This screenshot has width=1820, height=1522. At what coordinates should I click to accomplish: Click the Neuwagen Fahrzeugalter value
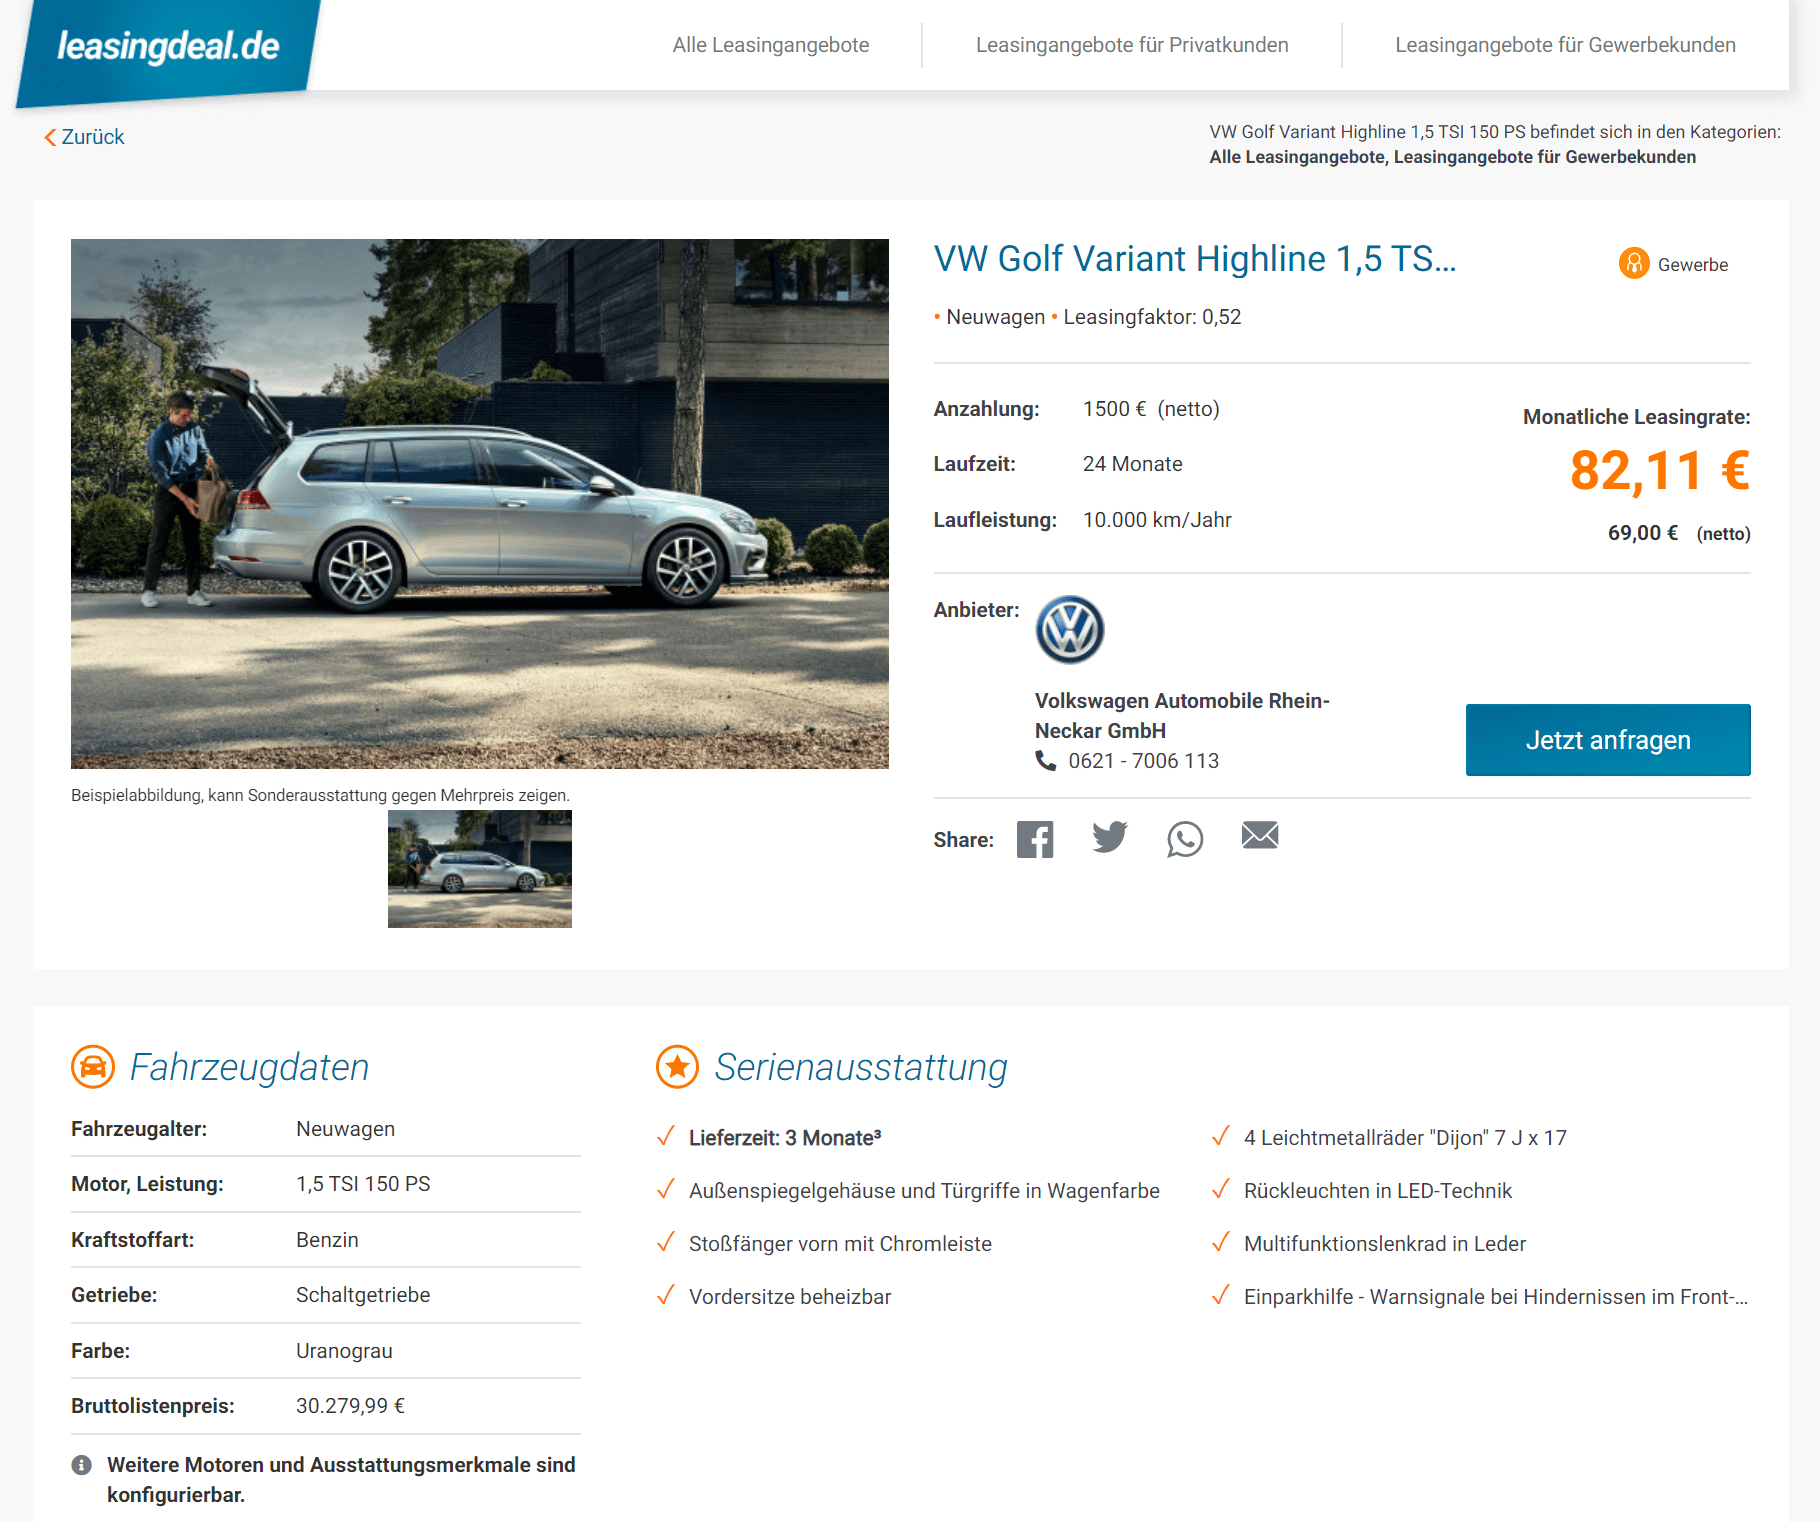coord(345,1129)
